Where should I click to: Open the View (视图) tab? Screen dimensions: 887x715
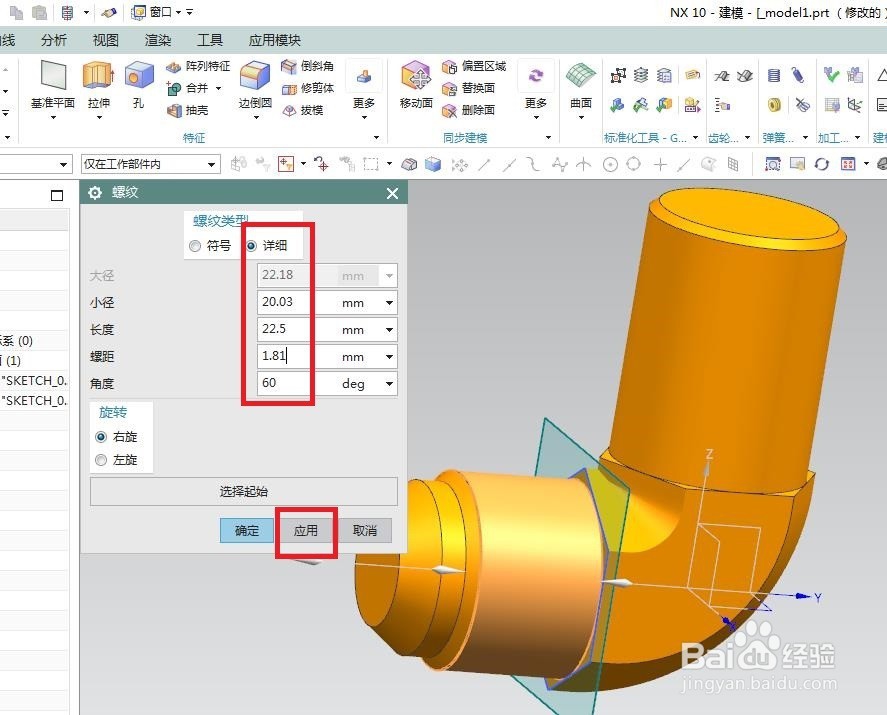(x=106, y=40)
